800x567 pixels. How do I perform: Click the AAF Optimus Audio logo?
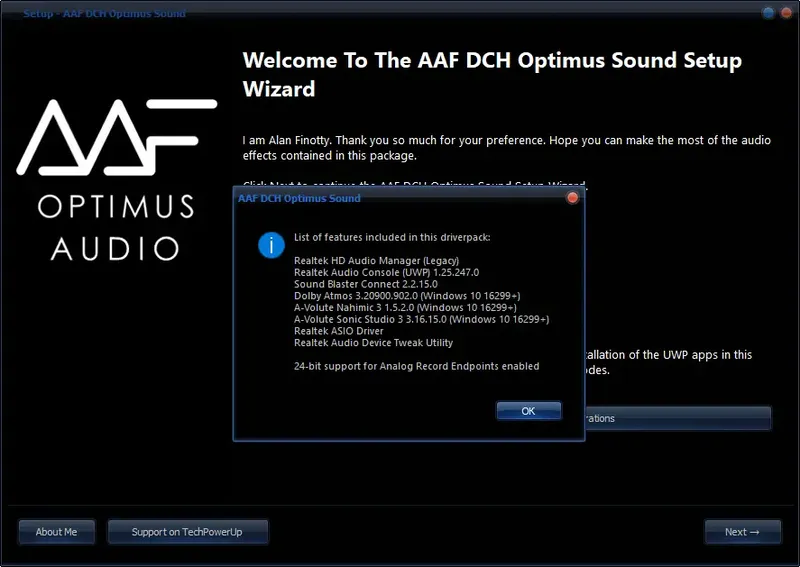pos(117,180)
